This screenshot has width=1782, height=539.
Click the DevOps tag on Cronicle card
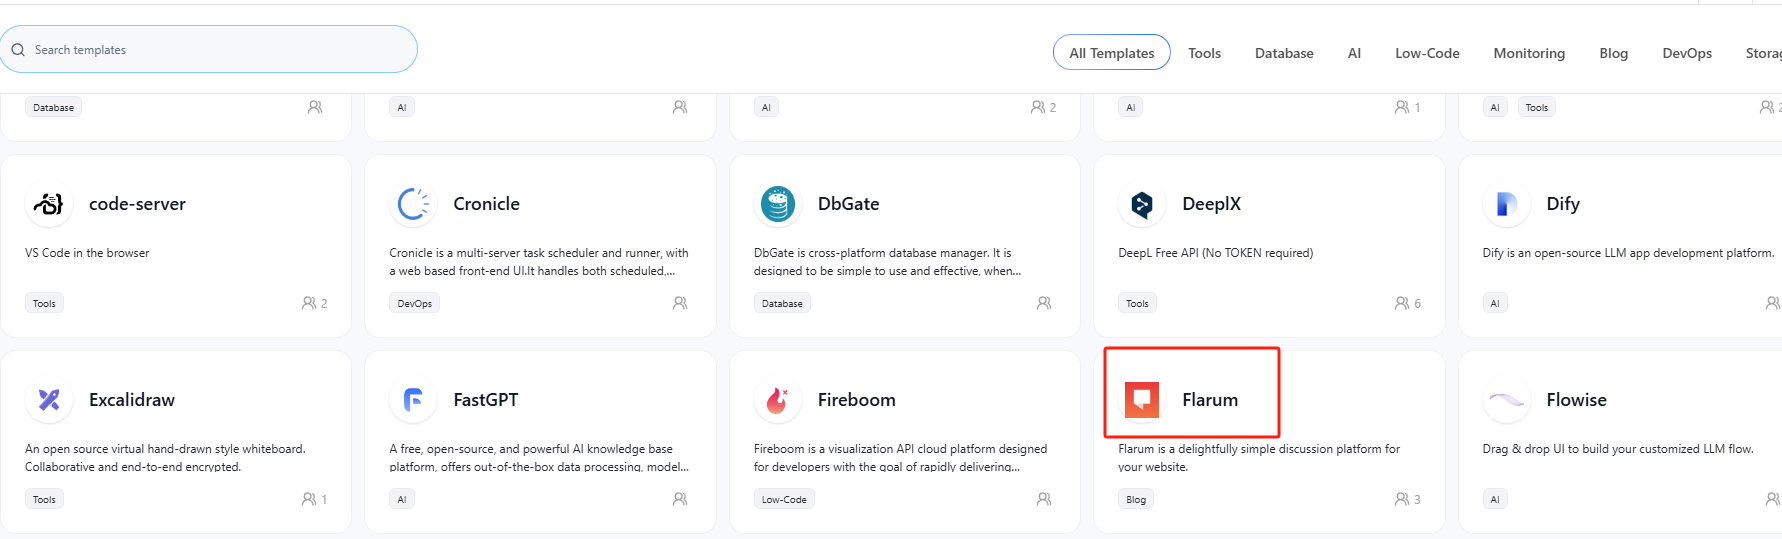(x=414, y=303)
